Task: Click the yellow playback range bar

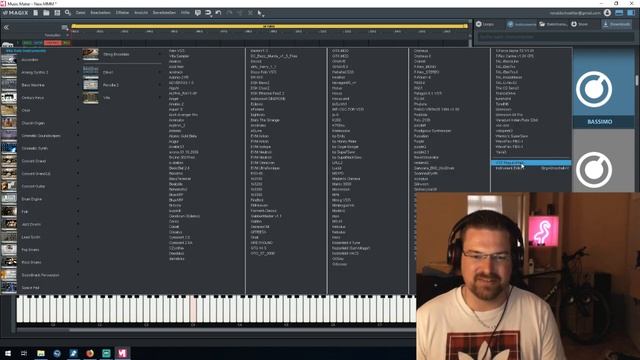Action: (x=269, y=26)
